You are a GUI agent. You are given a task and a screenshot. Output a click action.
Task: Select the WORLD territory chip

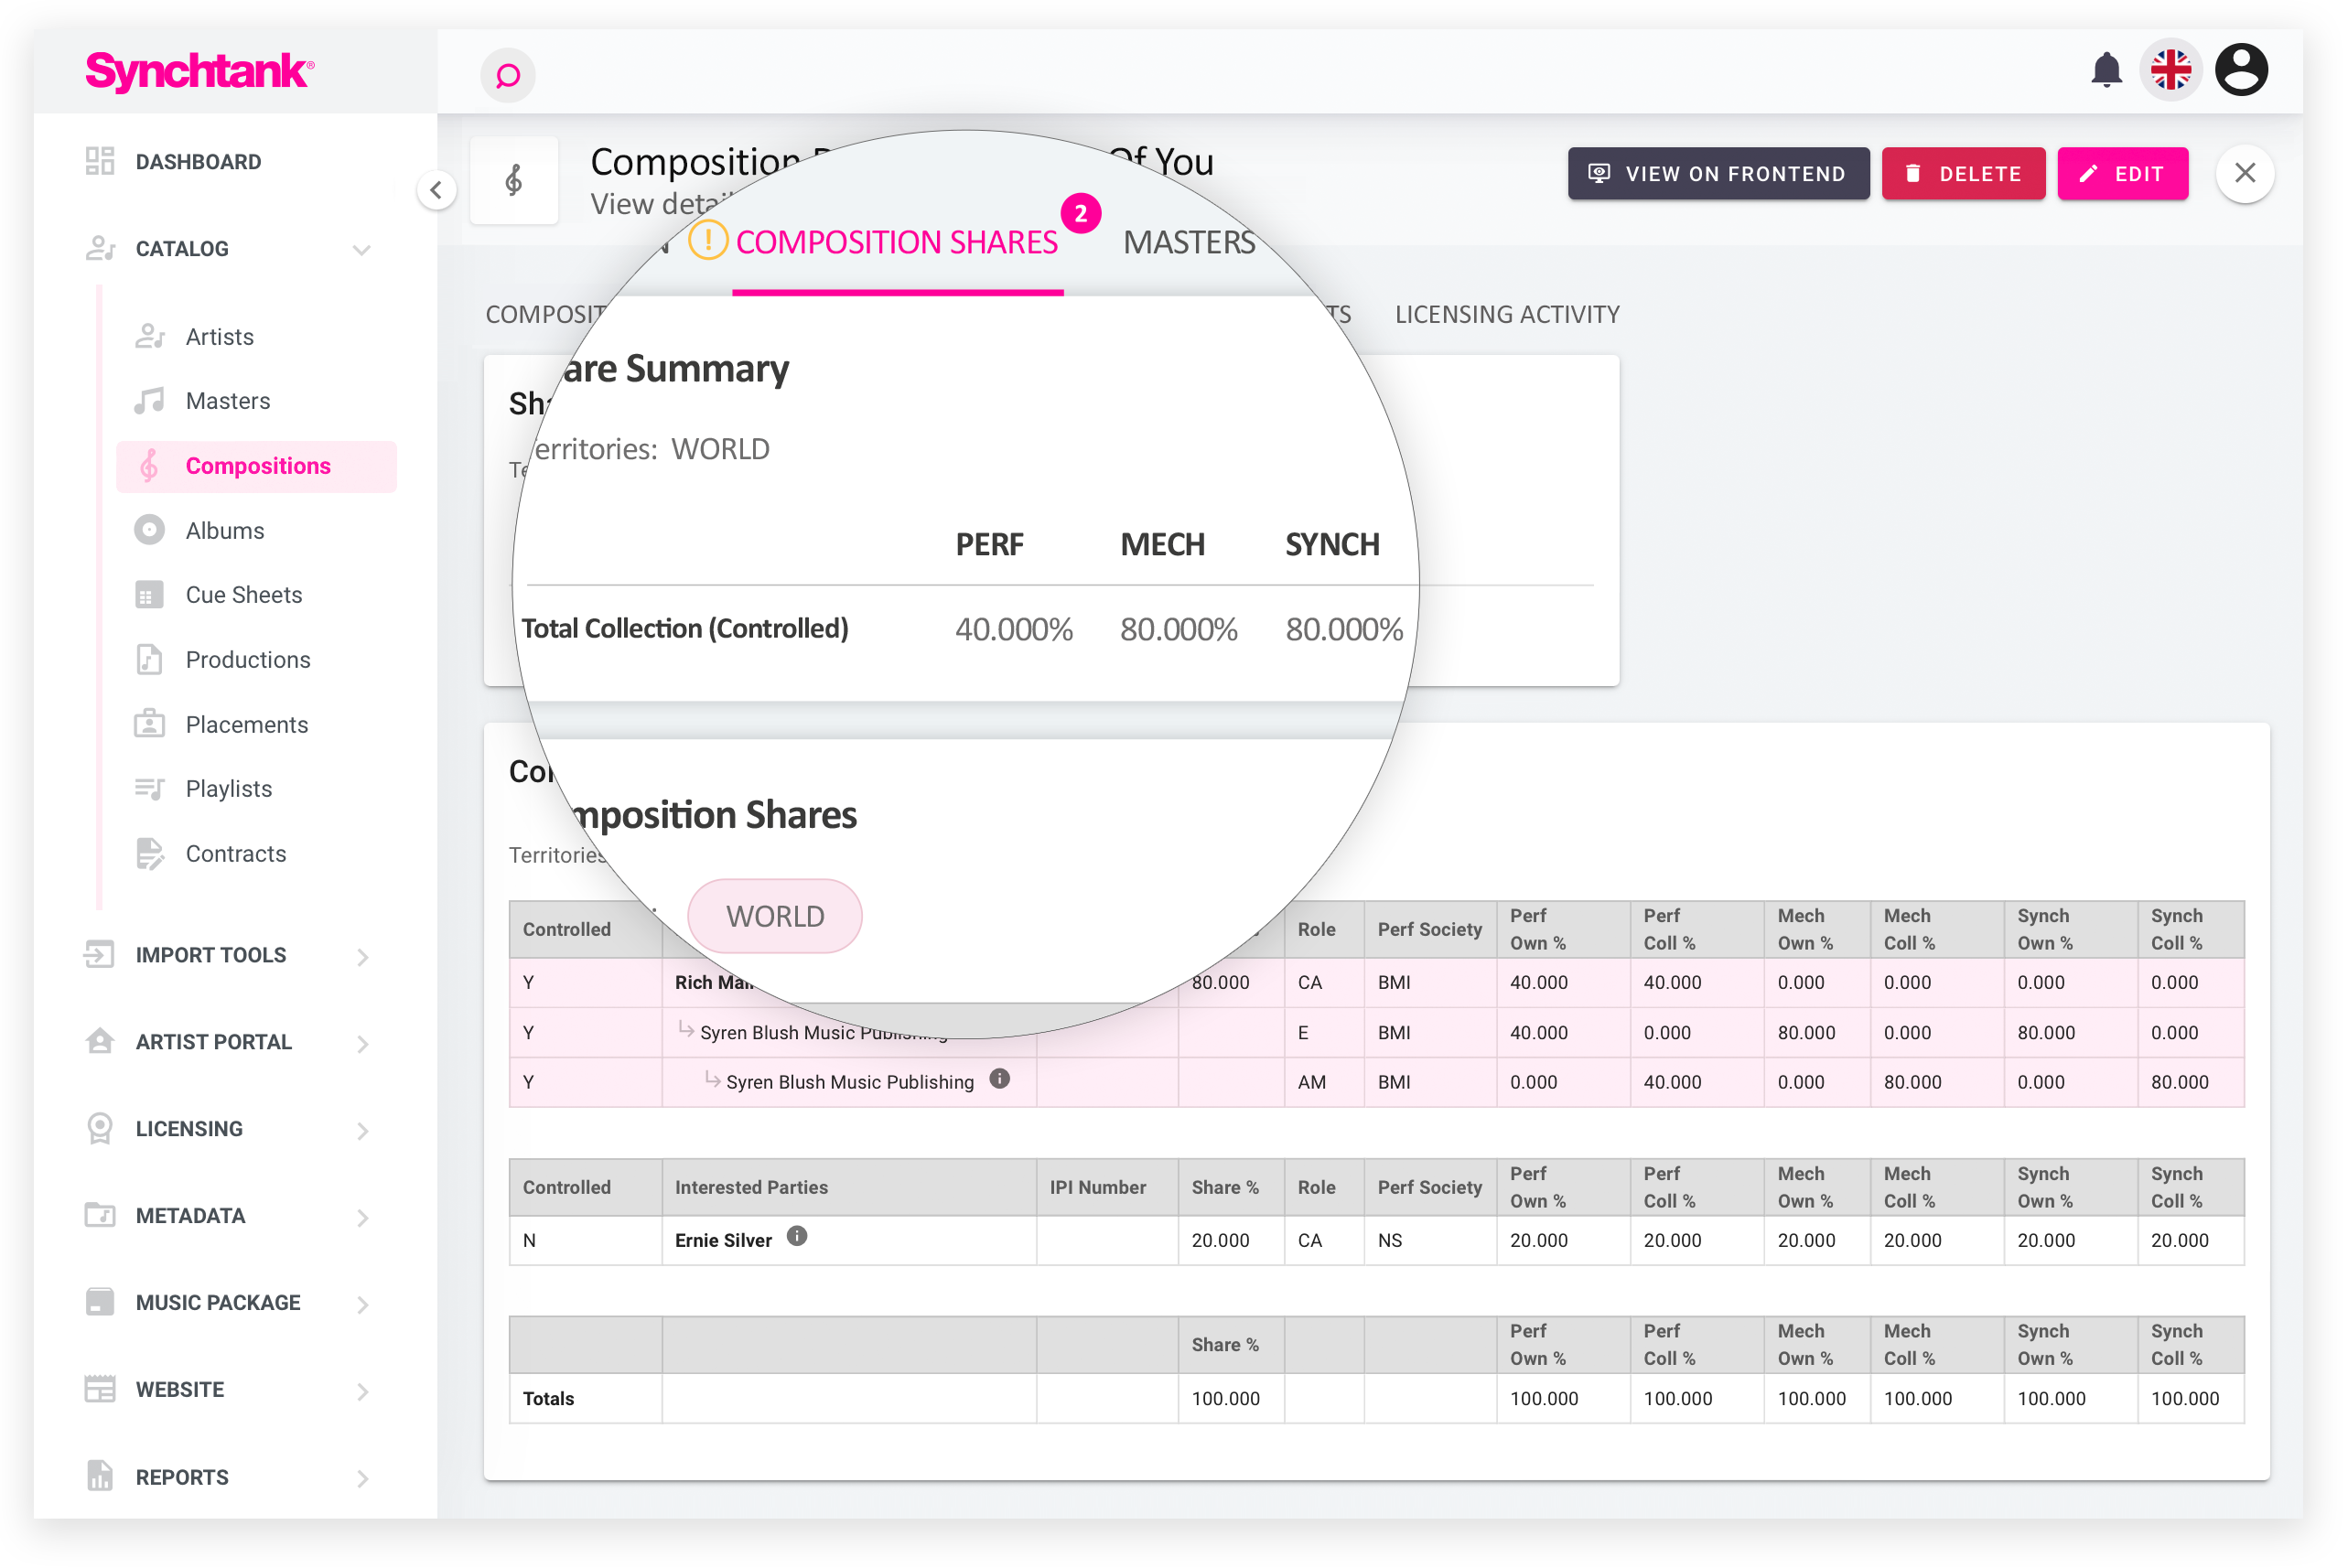[775, 916]
